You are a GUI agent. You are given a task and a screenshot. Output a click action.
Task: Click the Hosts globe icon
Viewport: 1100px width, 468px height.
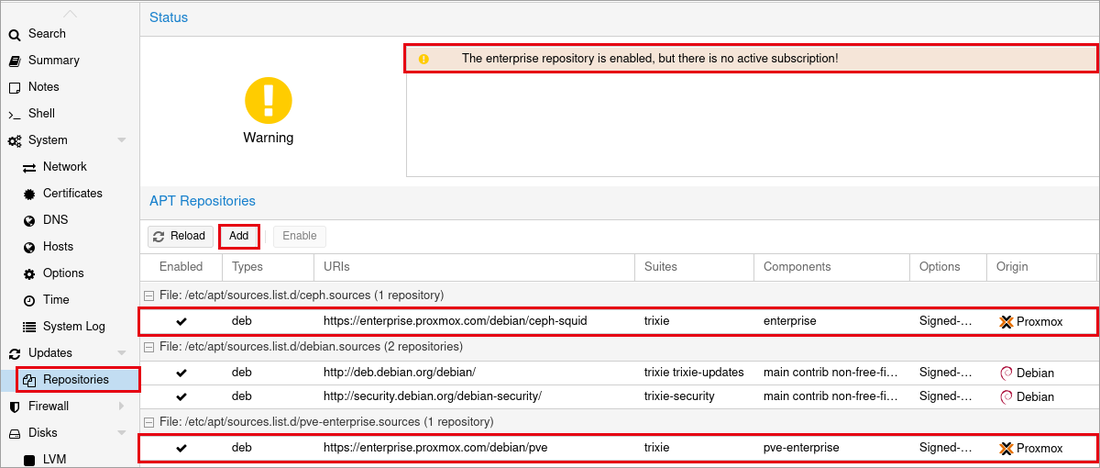pos(29,248)
